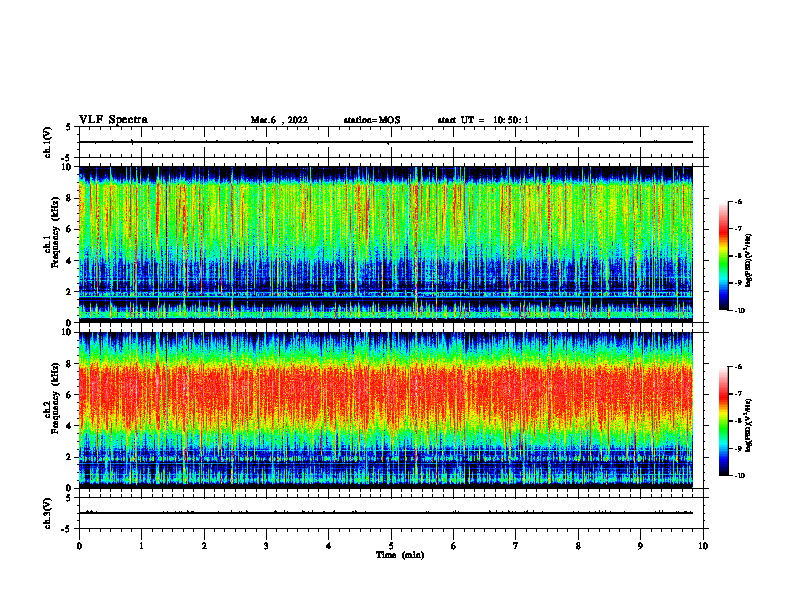The width and height of the screenshot is (792, 612).
Task: Click the time-axis tick label "1"
Action: pos(142,546)
